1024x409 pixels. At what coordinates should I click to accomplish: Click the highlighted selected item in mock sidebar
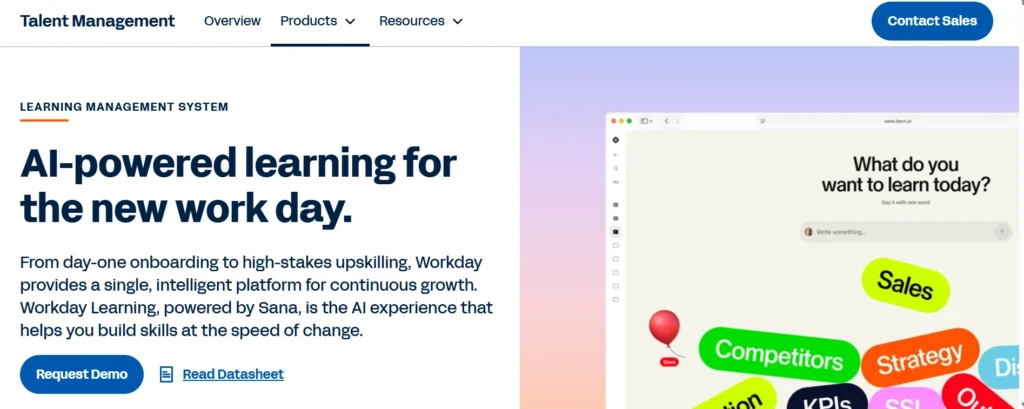tap(616, 232)
